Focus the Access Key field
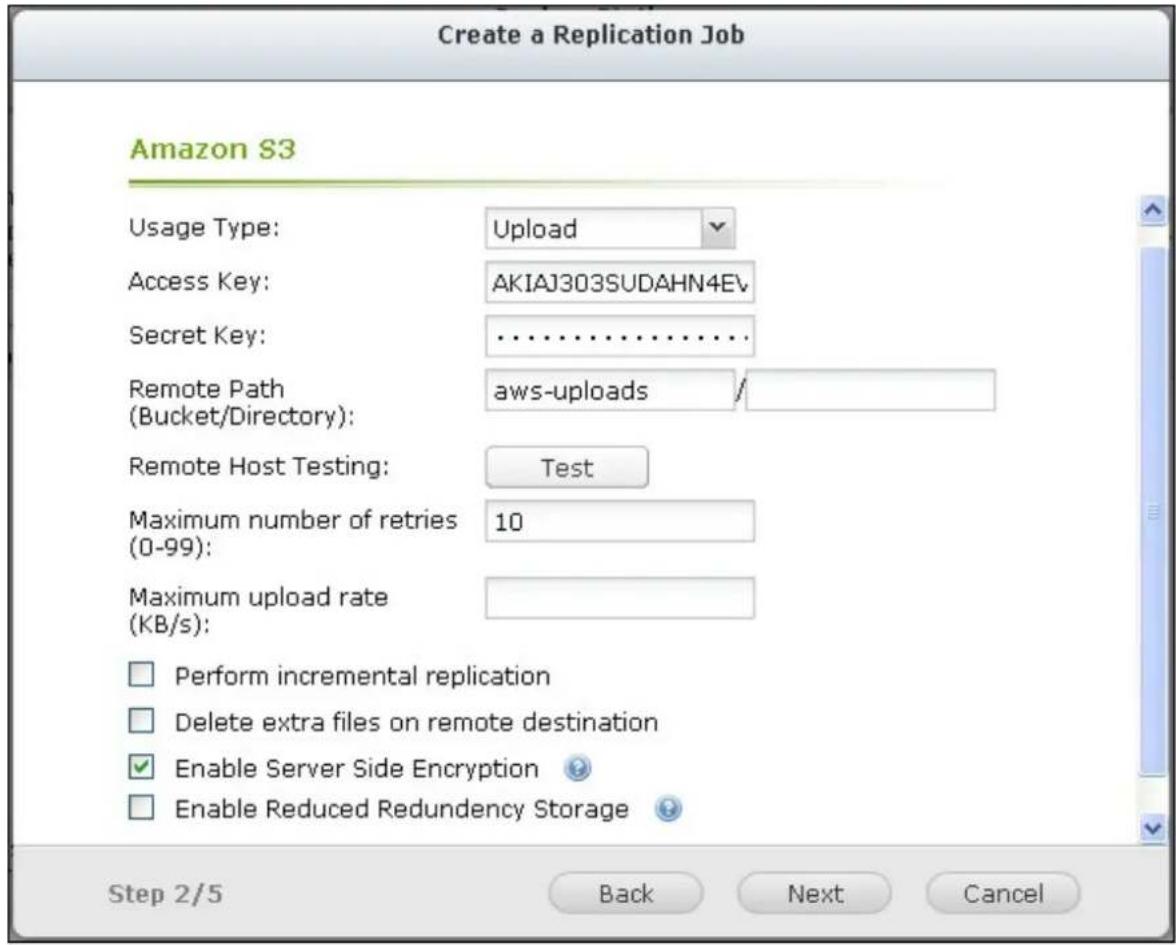 click(x=620, y=282)
